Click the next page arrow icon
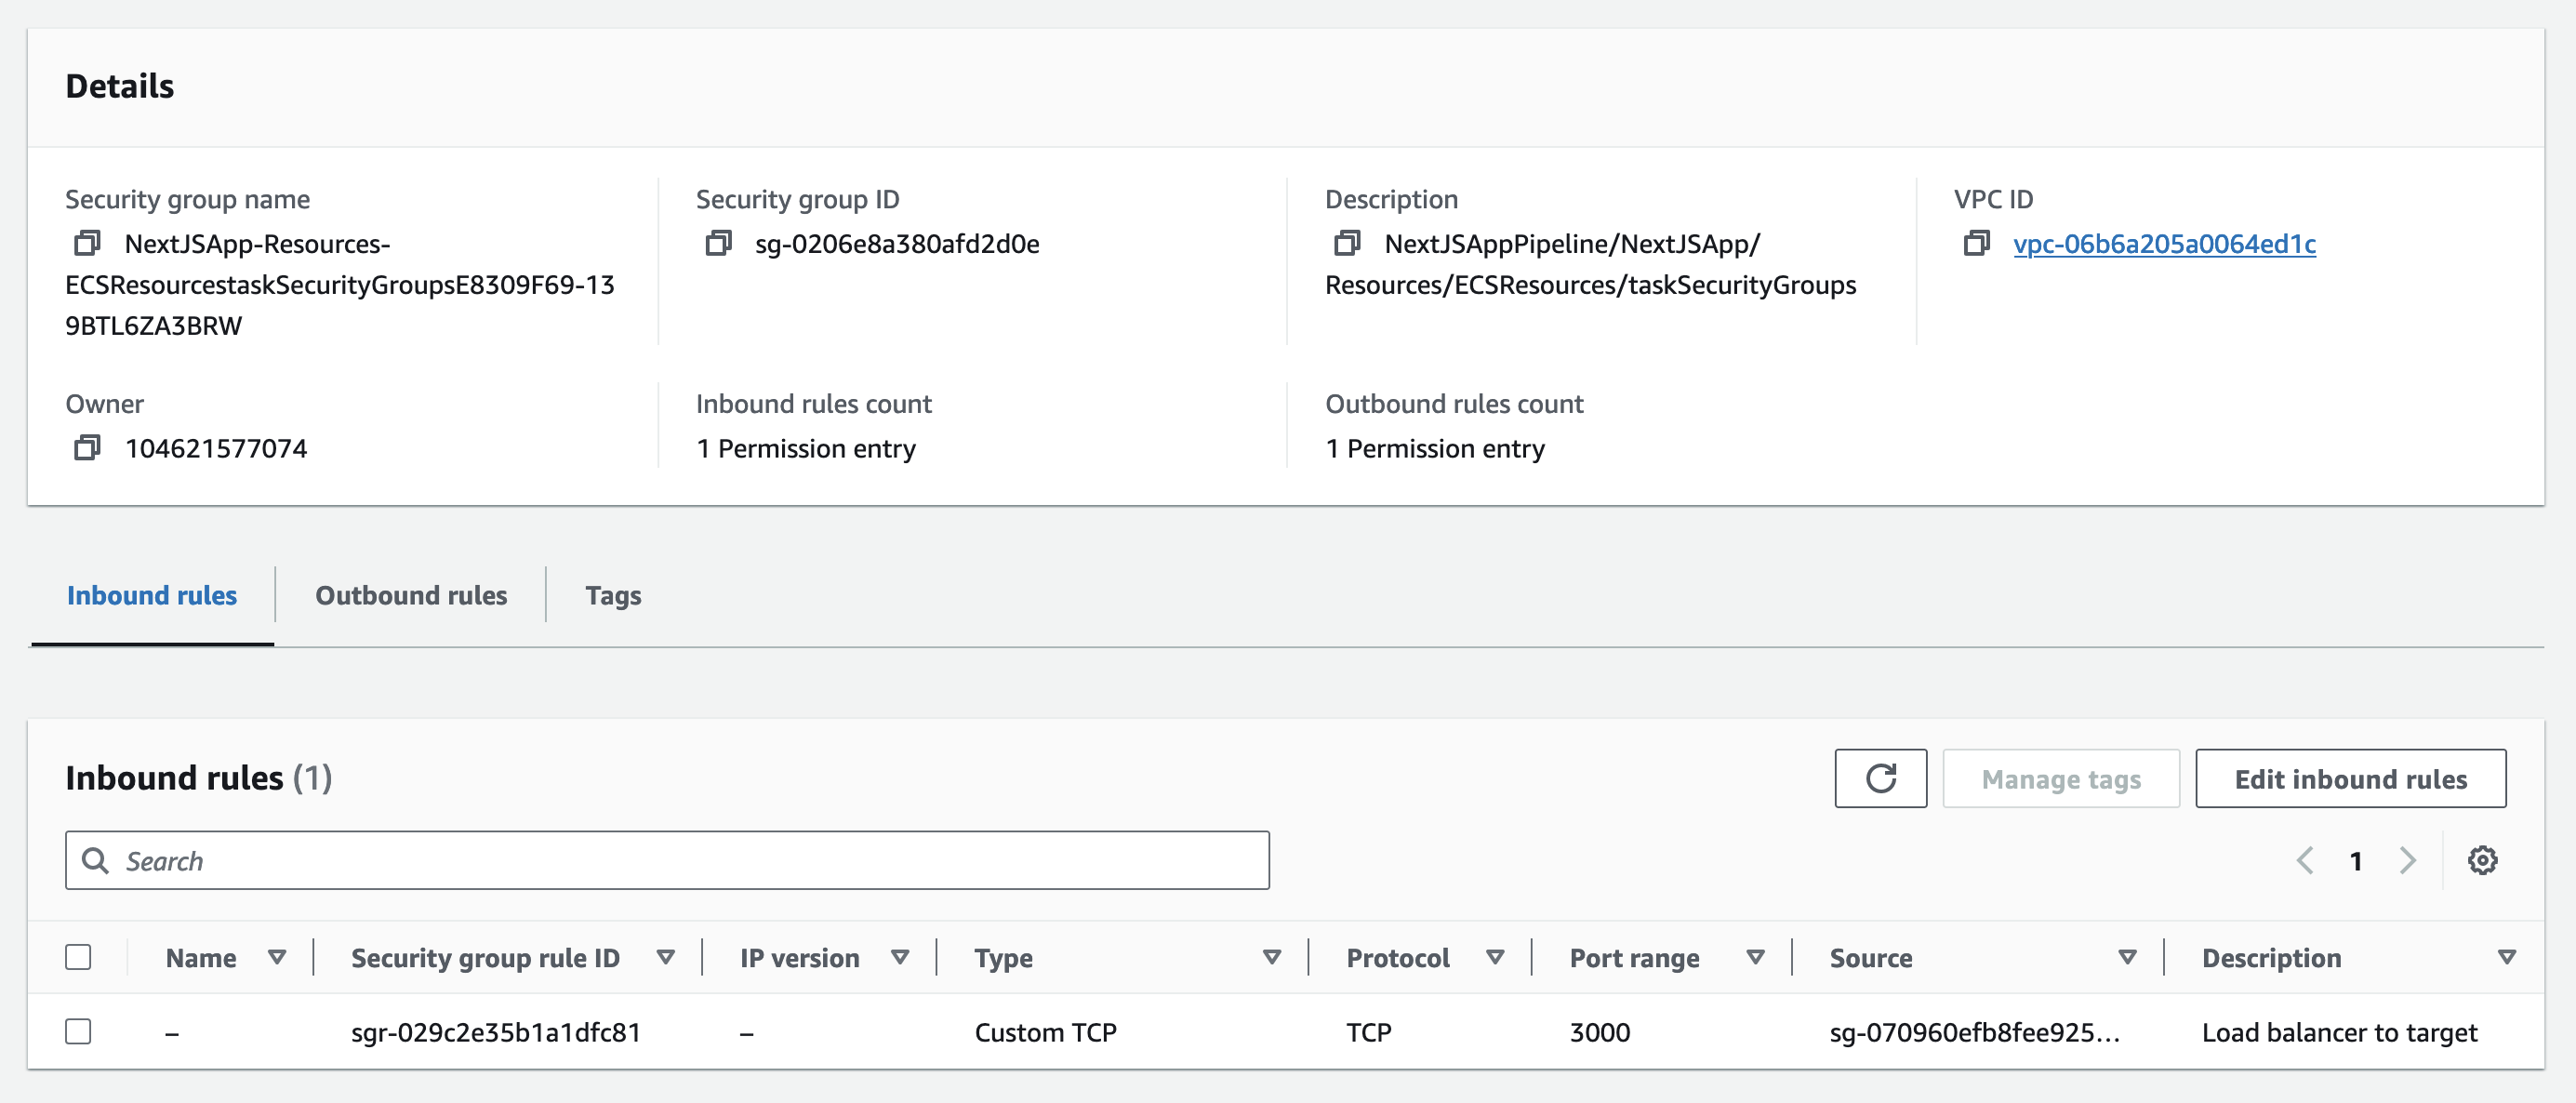 [x=2405, y=859]
